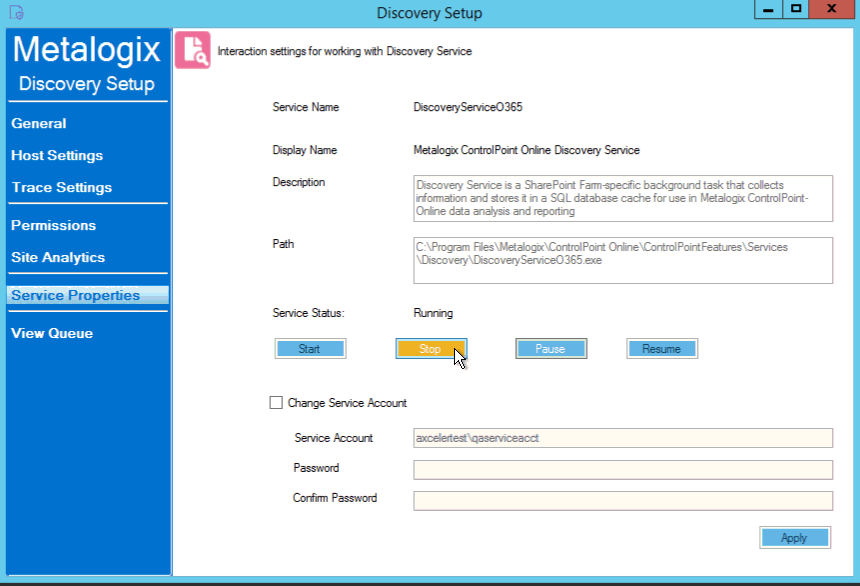Start the DiscoveryServiceO365 service

click(x=310, y=348)
